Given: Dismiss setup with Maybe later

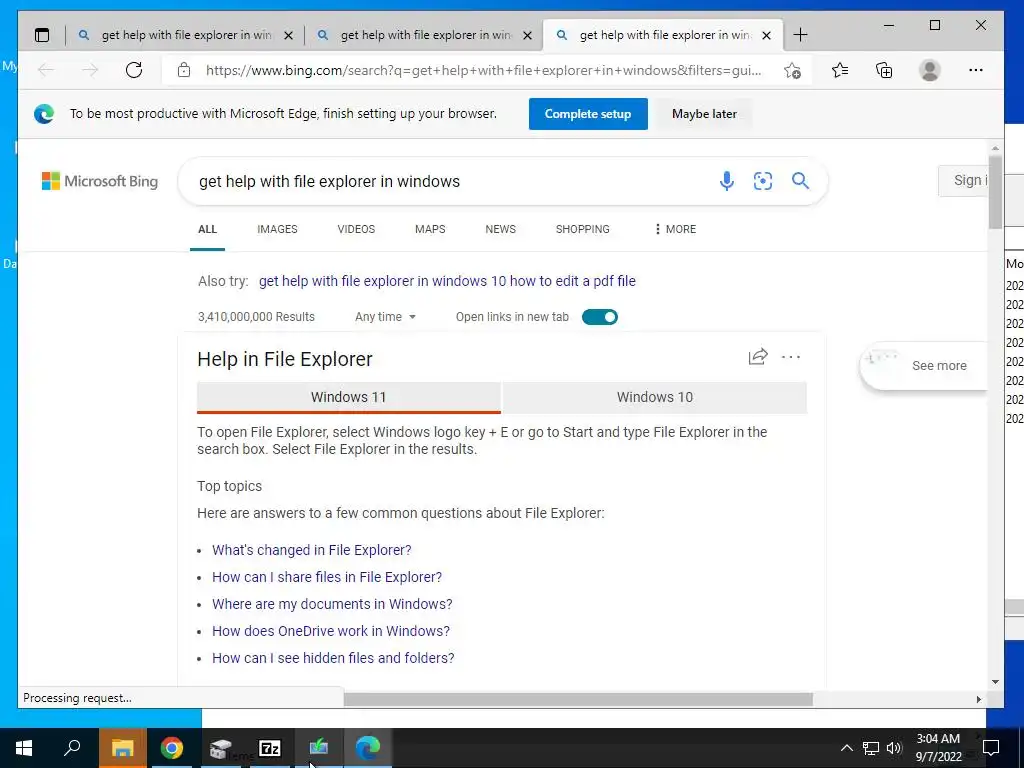Looking at the screenshot, I should [x=704, y=114].
